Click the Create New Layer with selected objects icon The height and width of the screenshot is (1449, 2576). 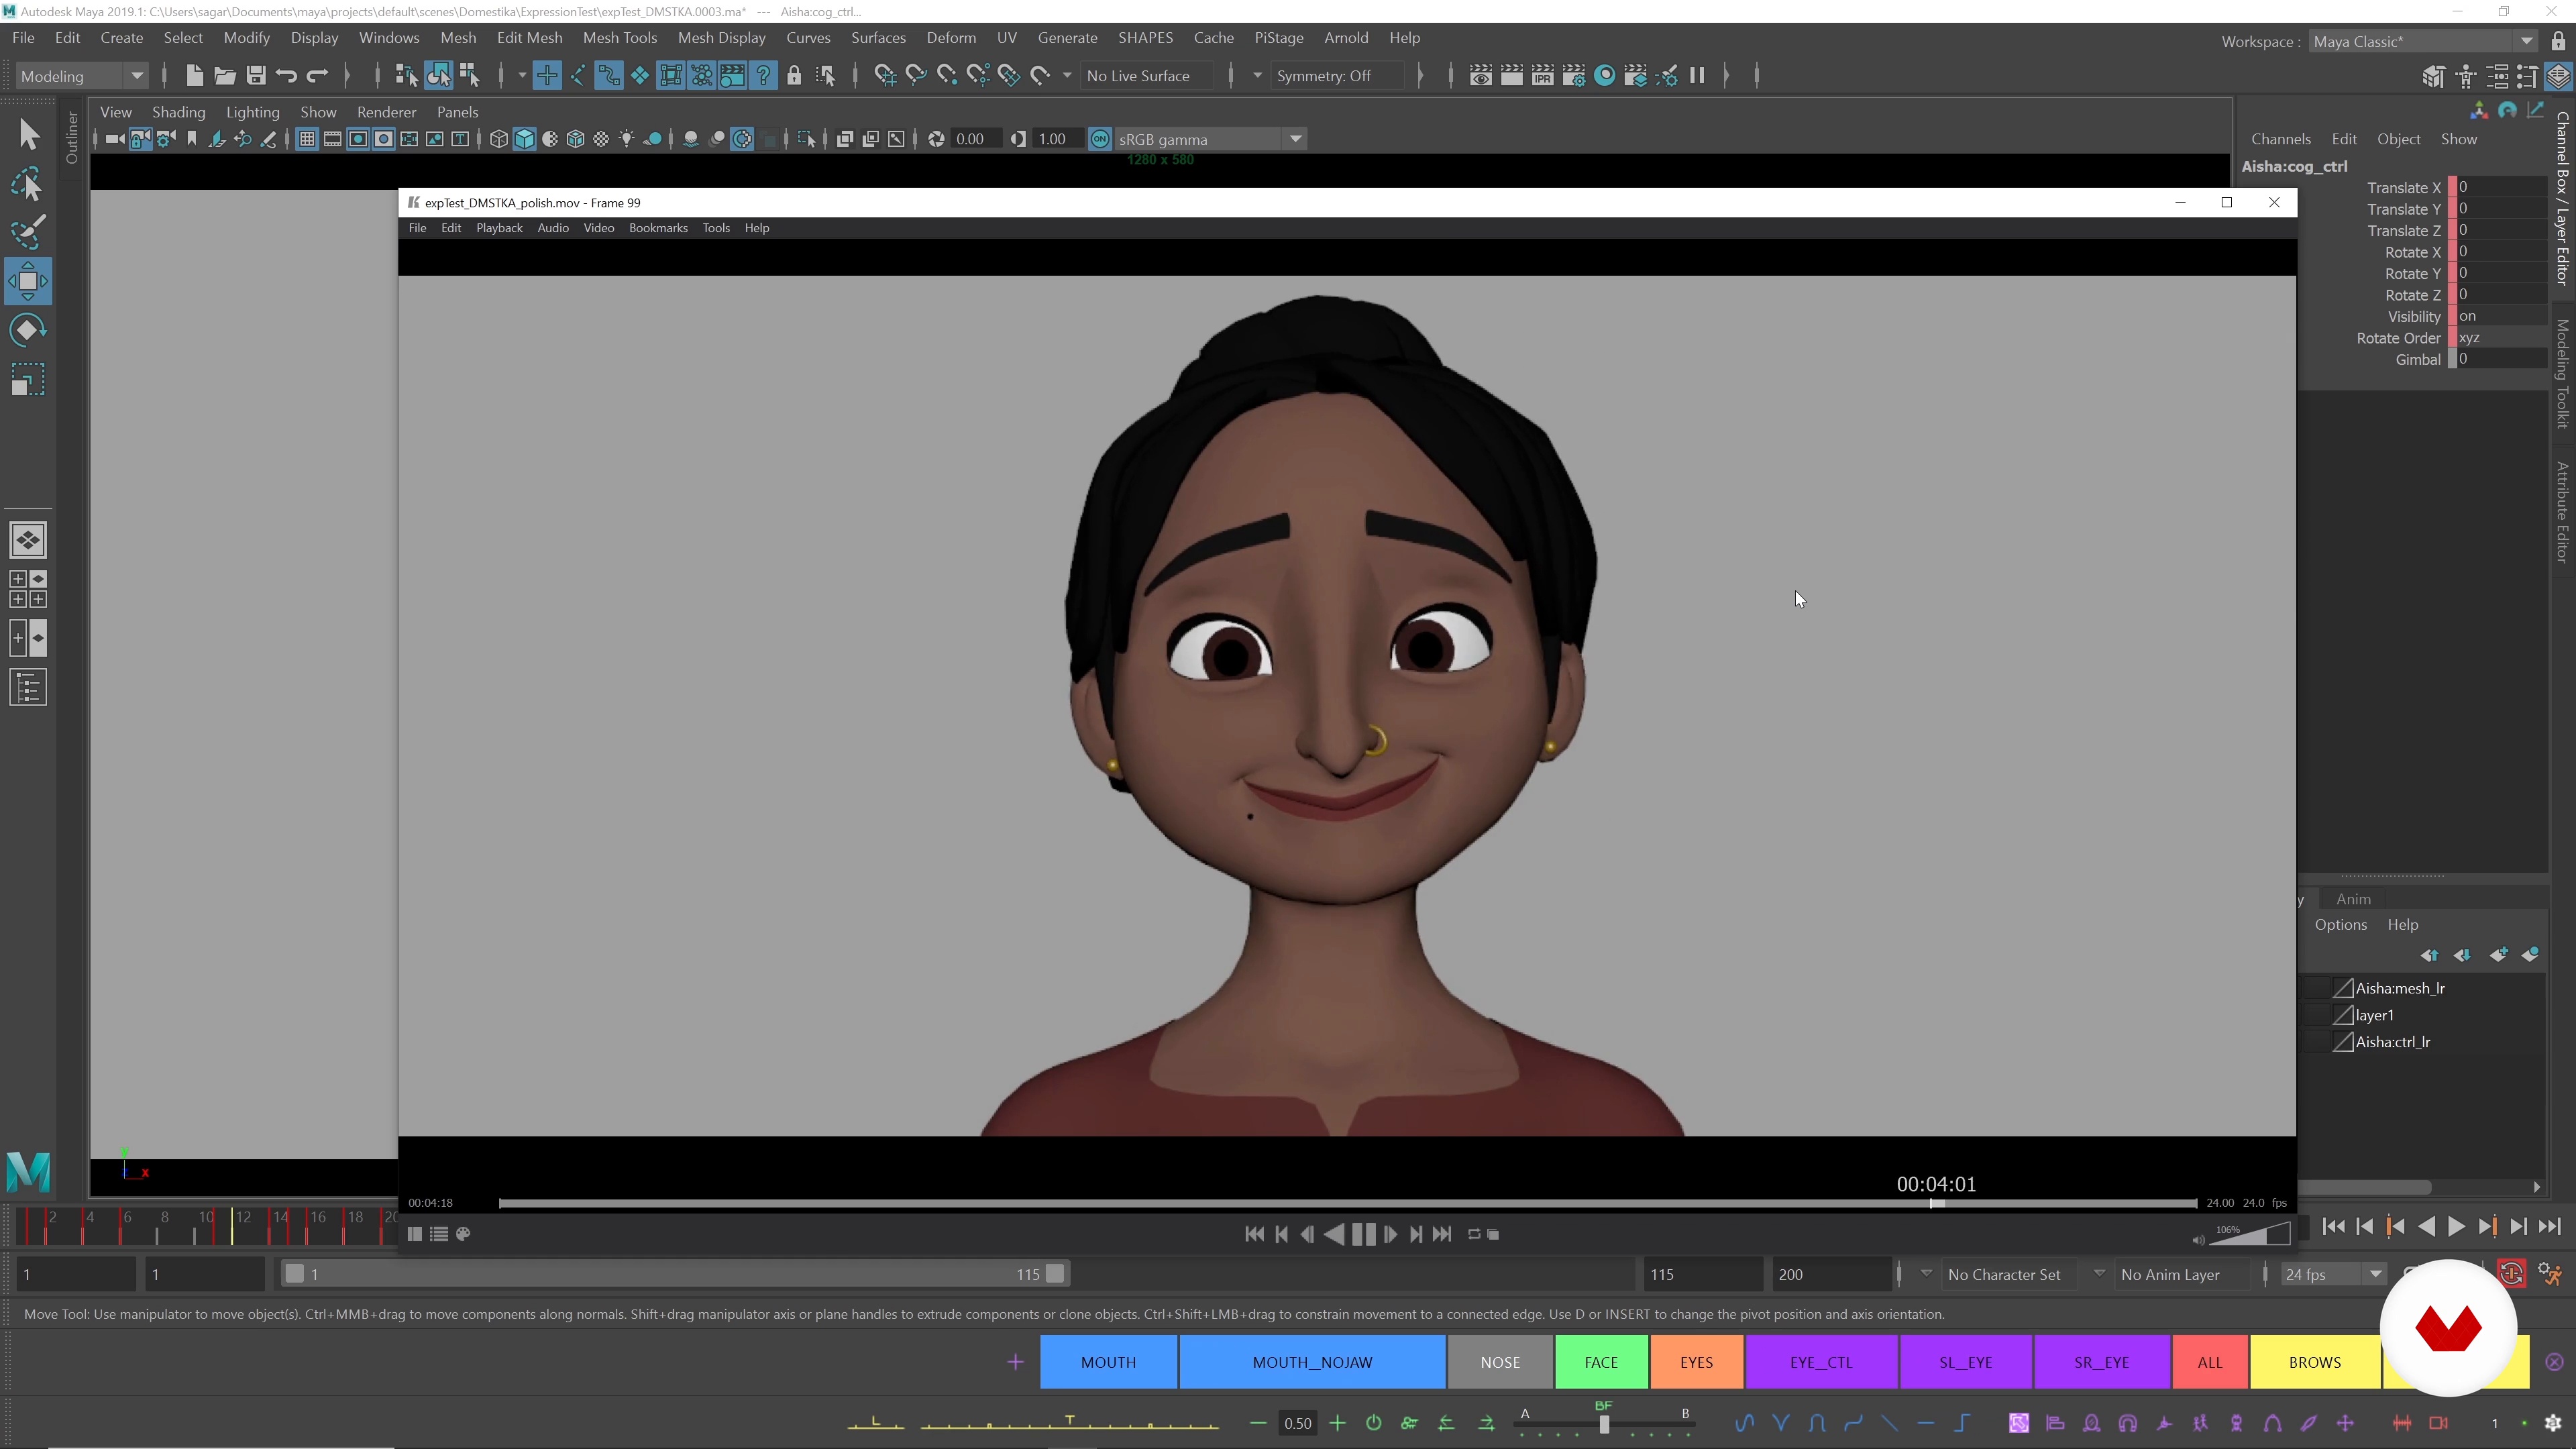click(x=2531, y=955)
